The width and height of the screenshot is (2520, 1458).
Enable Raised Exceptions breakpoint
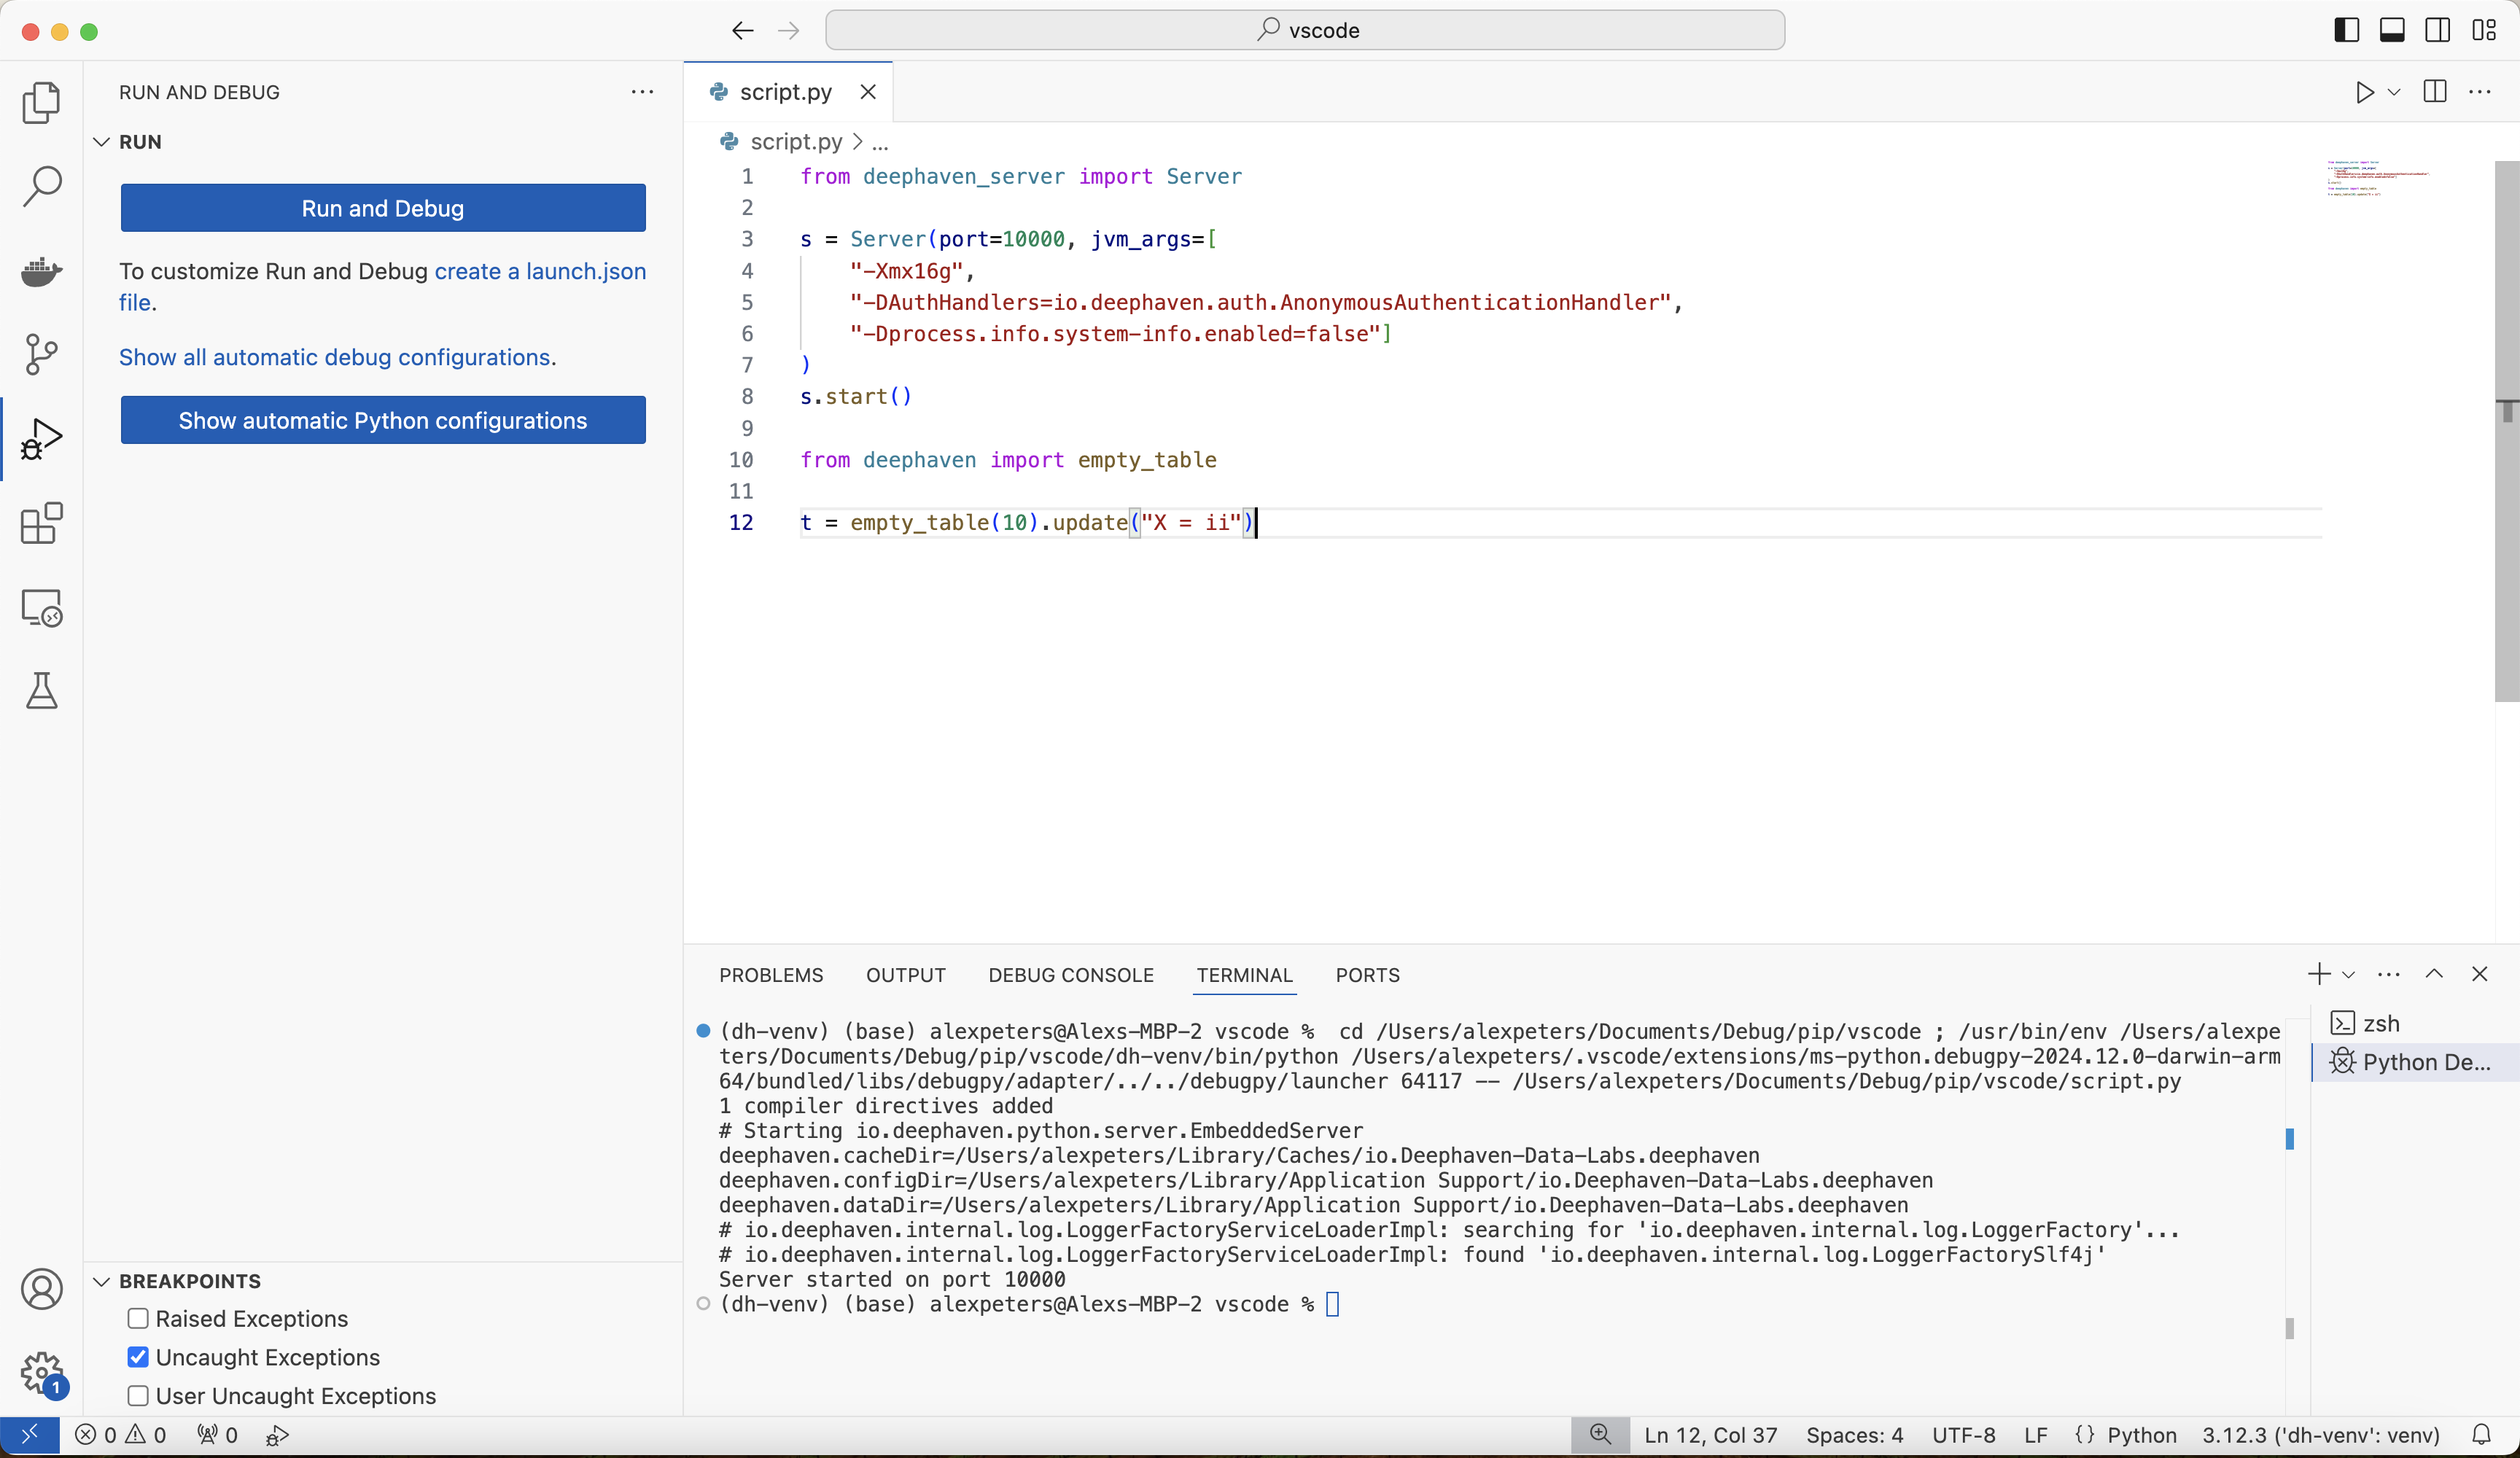[138, 1319]
